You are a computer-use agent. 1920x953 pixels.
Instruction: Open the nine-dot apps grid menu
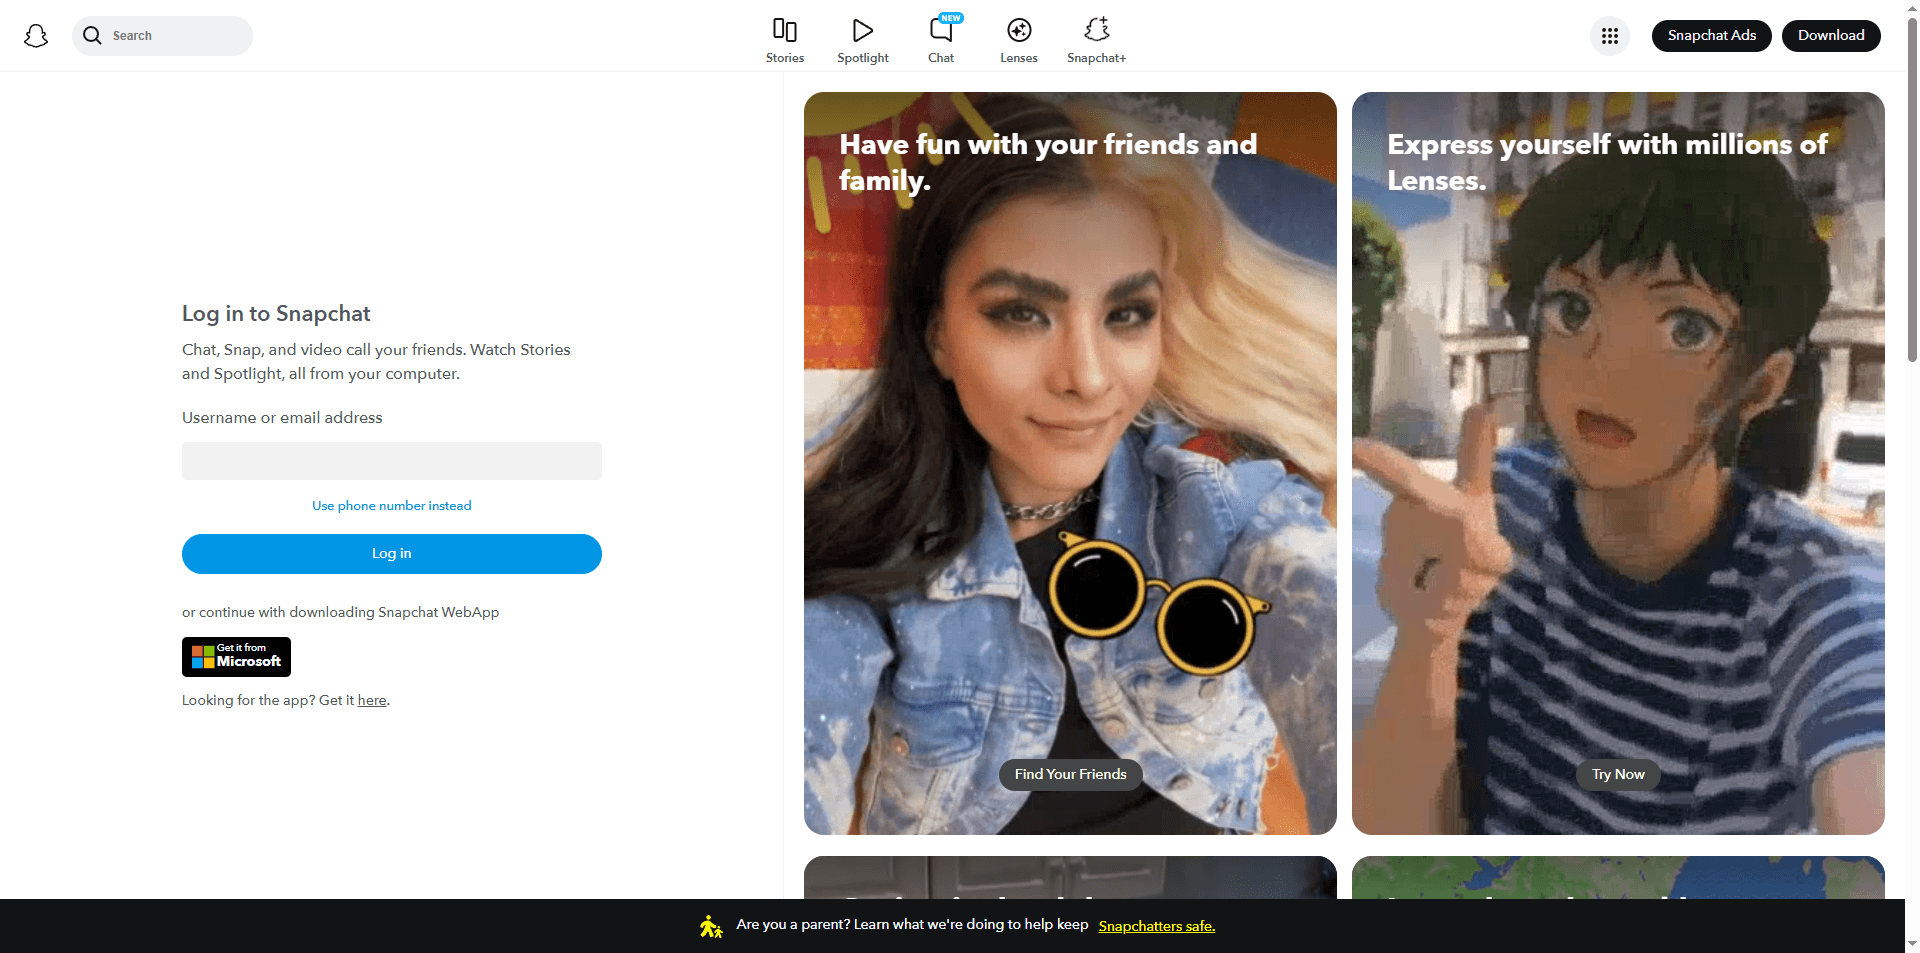coord(1609,36)
